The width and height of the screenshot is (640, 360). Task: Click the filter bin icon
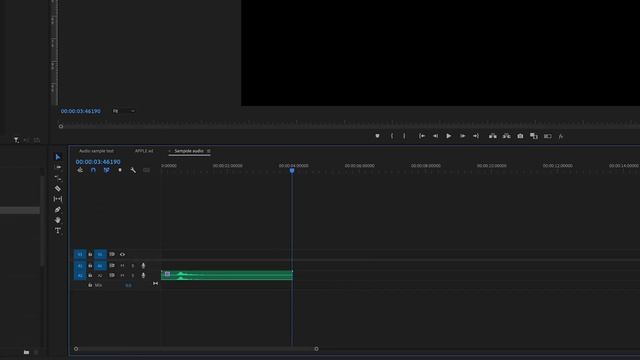(x=16, y=140)
